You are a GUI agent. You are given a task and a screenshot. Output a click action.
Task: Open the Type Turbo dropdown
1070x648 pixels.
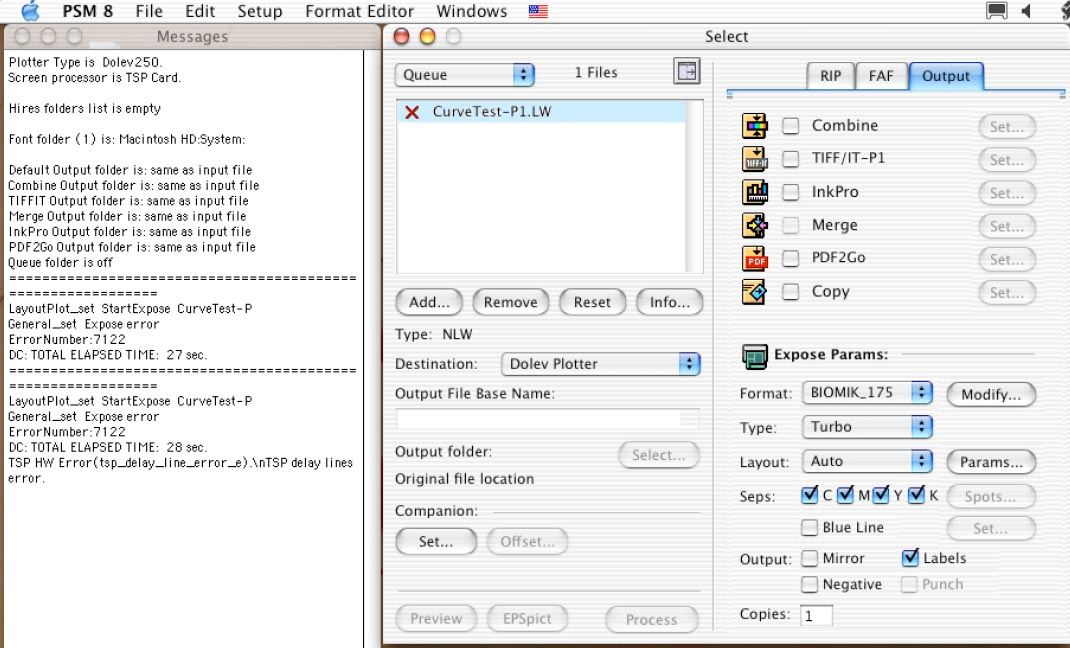tap(867, 427)
